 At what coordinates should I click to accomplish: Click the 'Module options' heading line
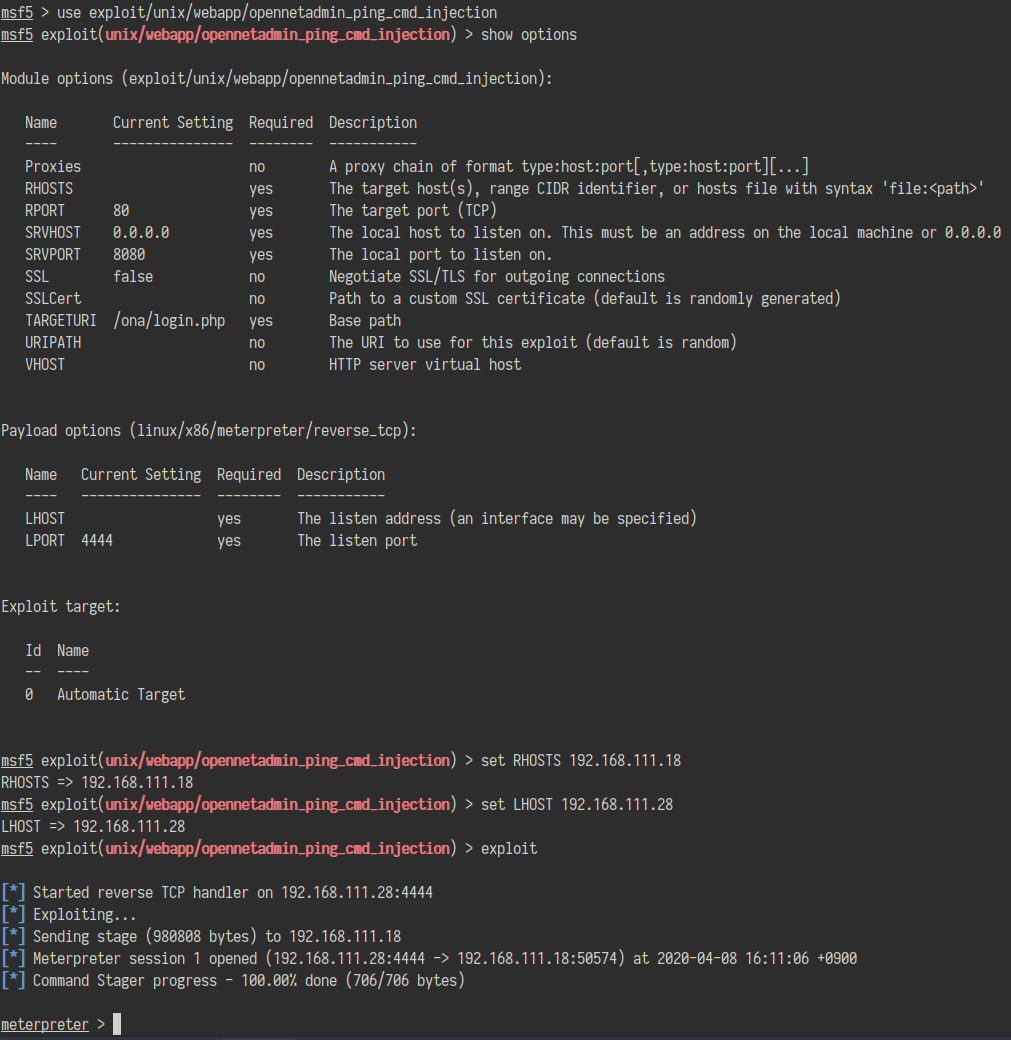point(277,78)
